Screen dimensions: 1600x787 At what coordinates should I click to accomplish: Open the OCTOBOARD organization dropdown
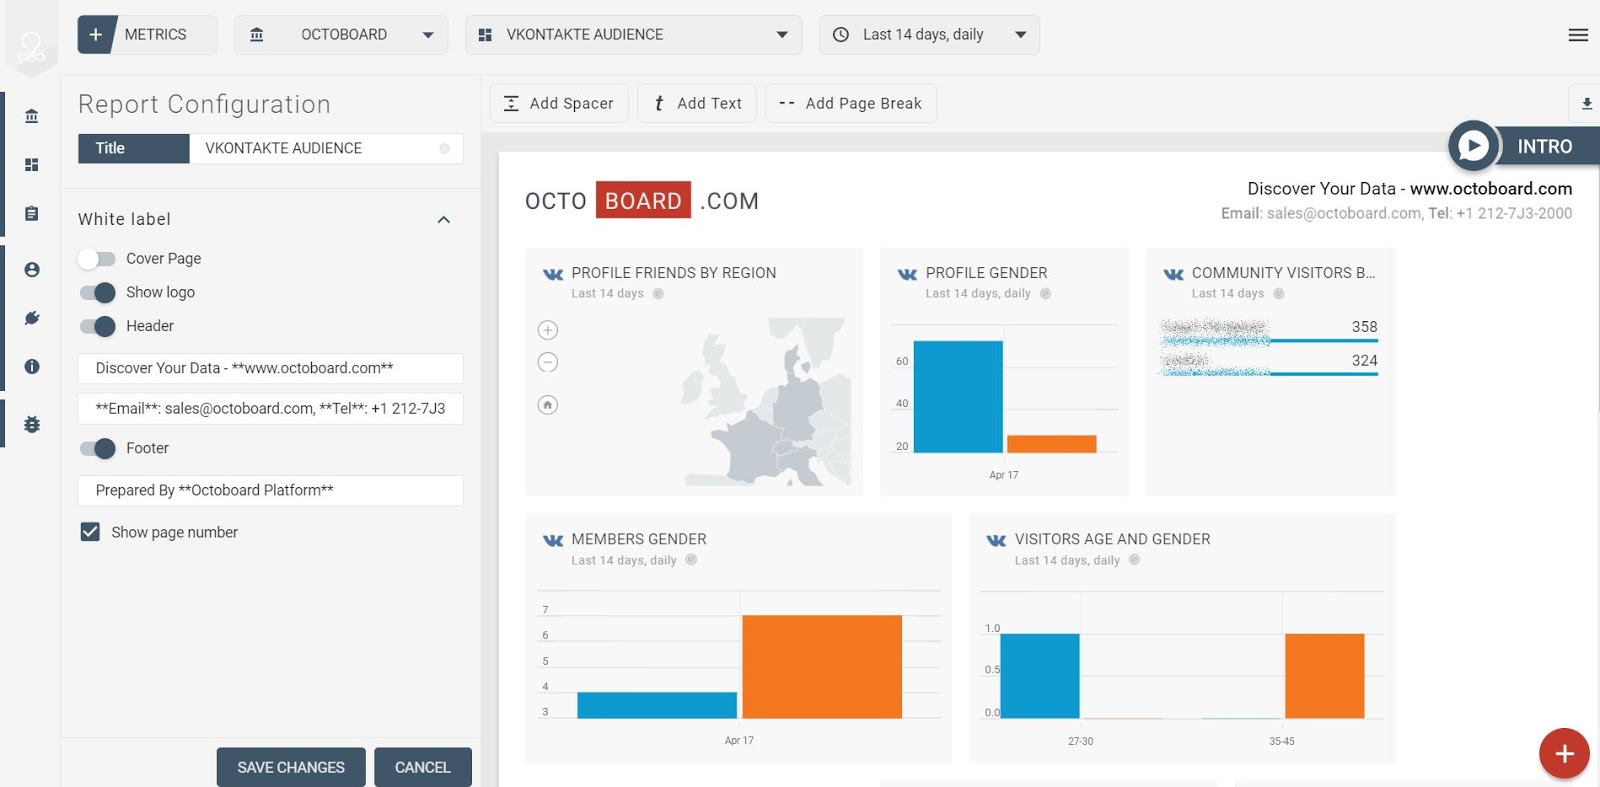341,35
